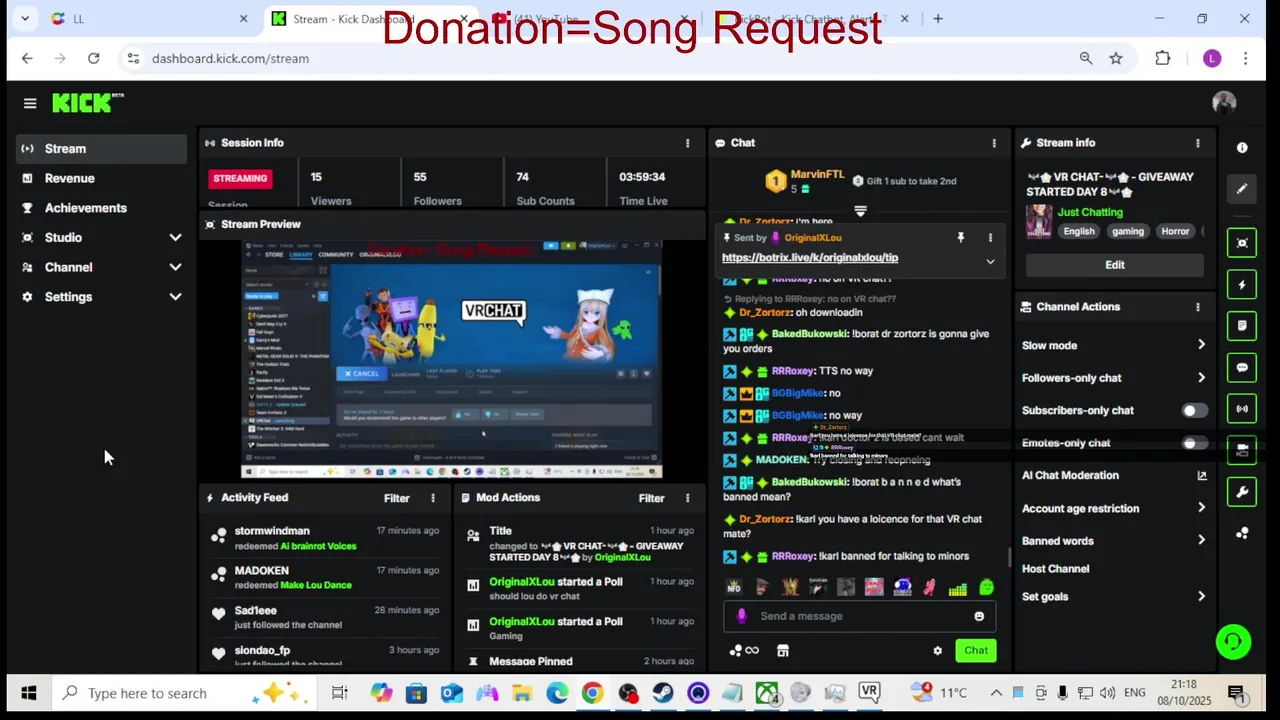Collapse the pinned message with its chevron
The image size is (1280, 720).
[990, 262]
